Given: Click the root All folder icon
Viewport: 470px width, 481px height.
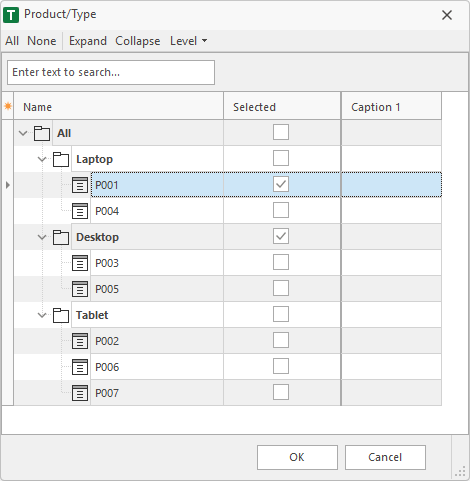Looking at the screenshot, I should pyautogui.click(x=42, y=133).
